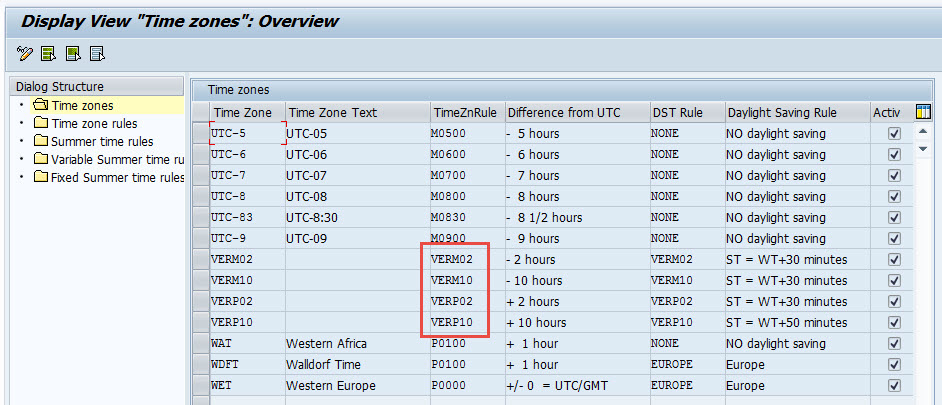This screenshot has height=405, width=942.
Task: Open the Variable Summer time rules tree node
Action: click(x=118, y=160)
